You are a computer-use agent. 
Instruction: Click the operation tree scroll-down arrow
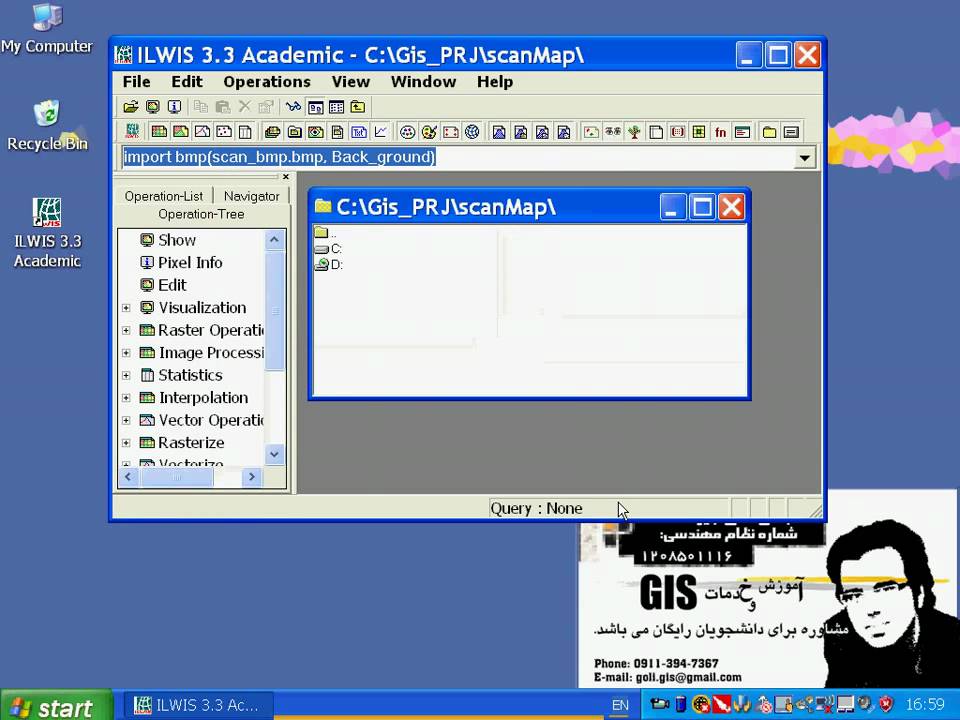tap(274, 454)
